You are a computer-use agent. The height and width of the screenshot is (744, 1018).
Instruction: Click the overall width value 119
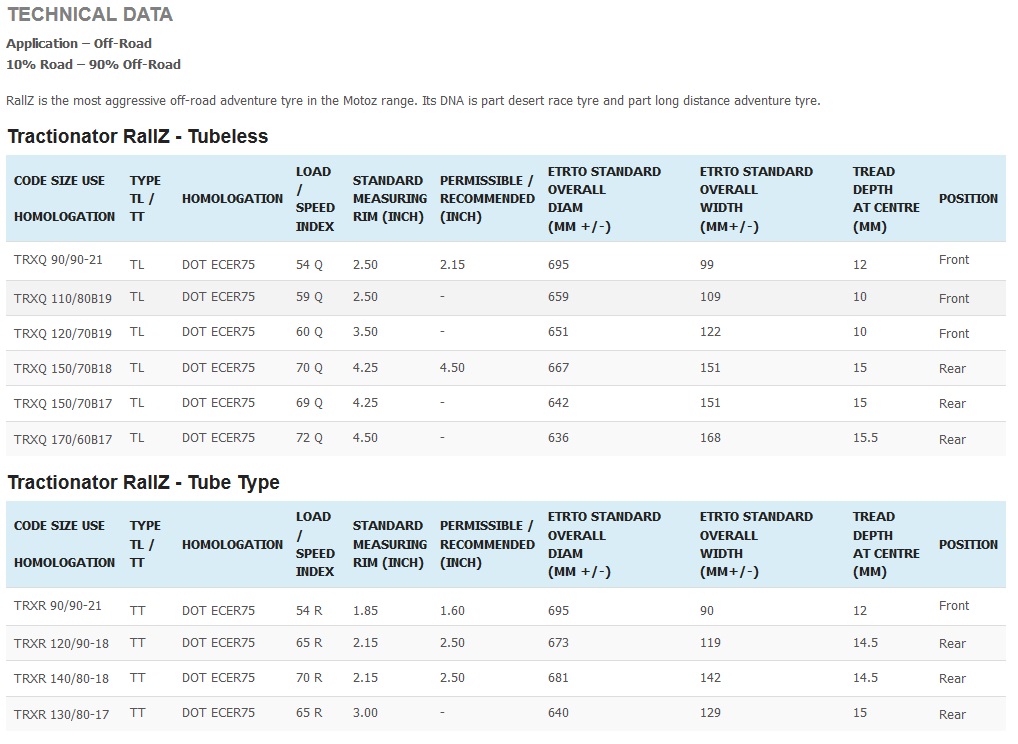(710, 643)
